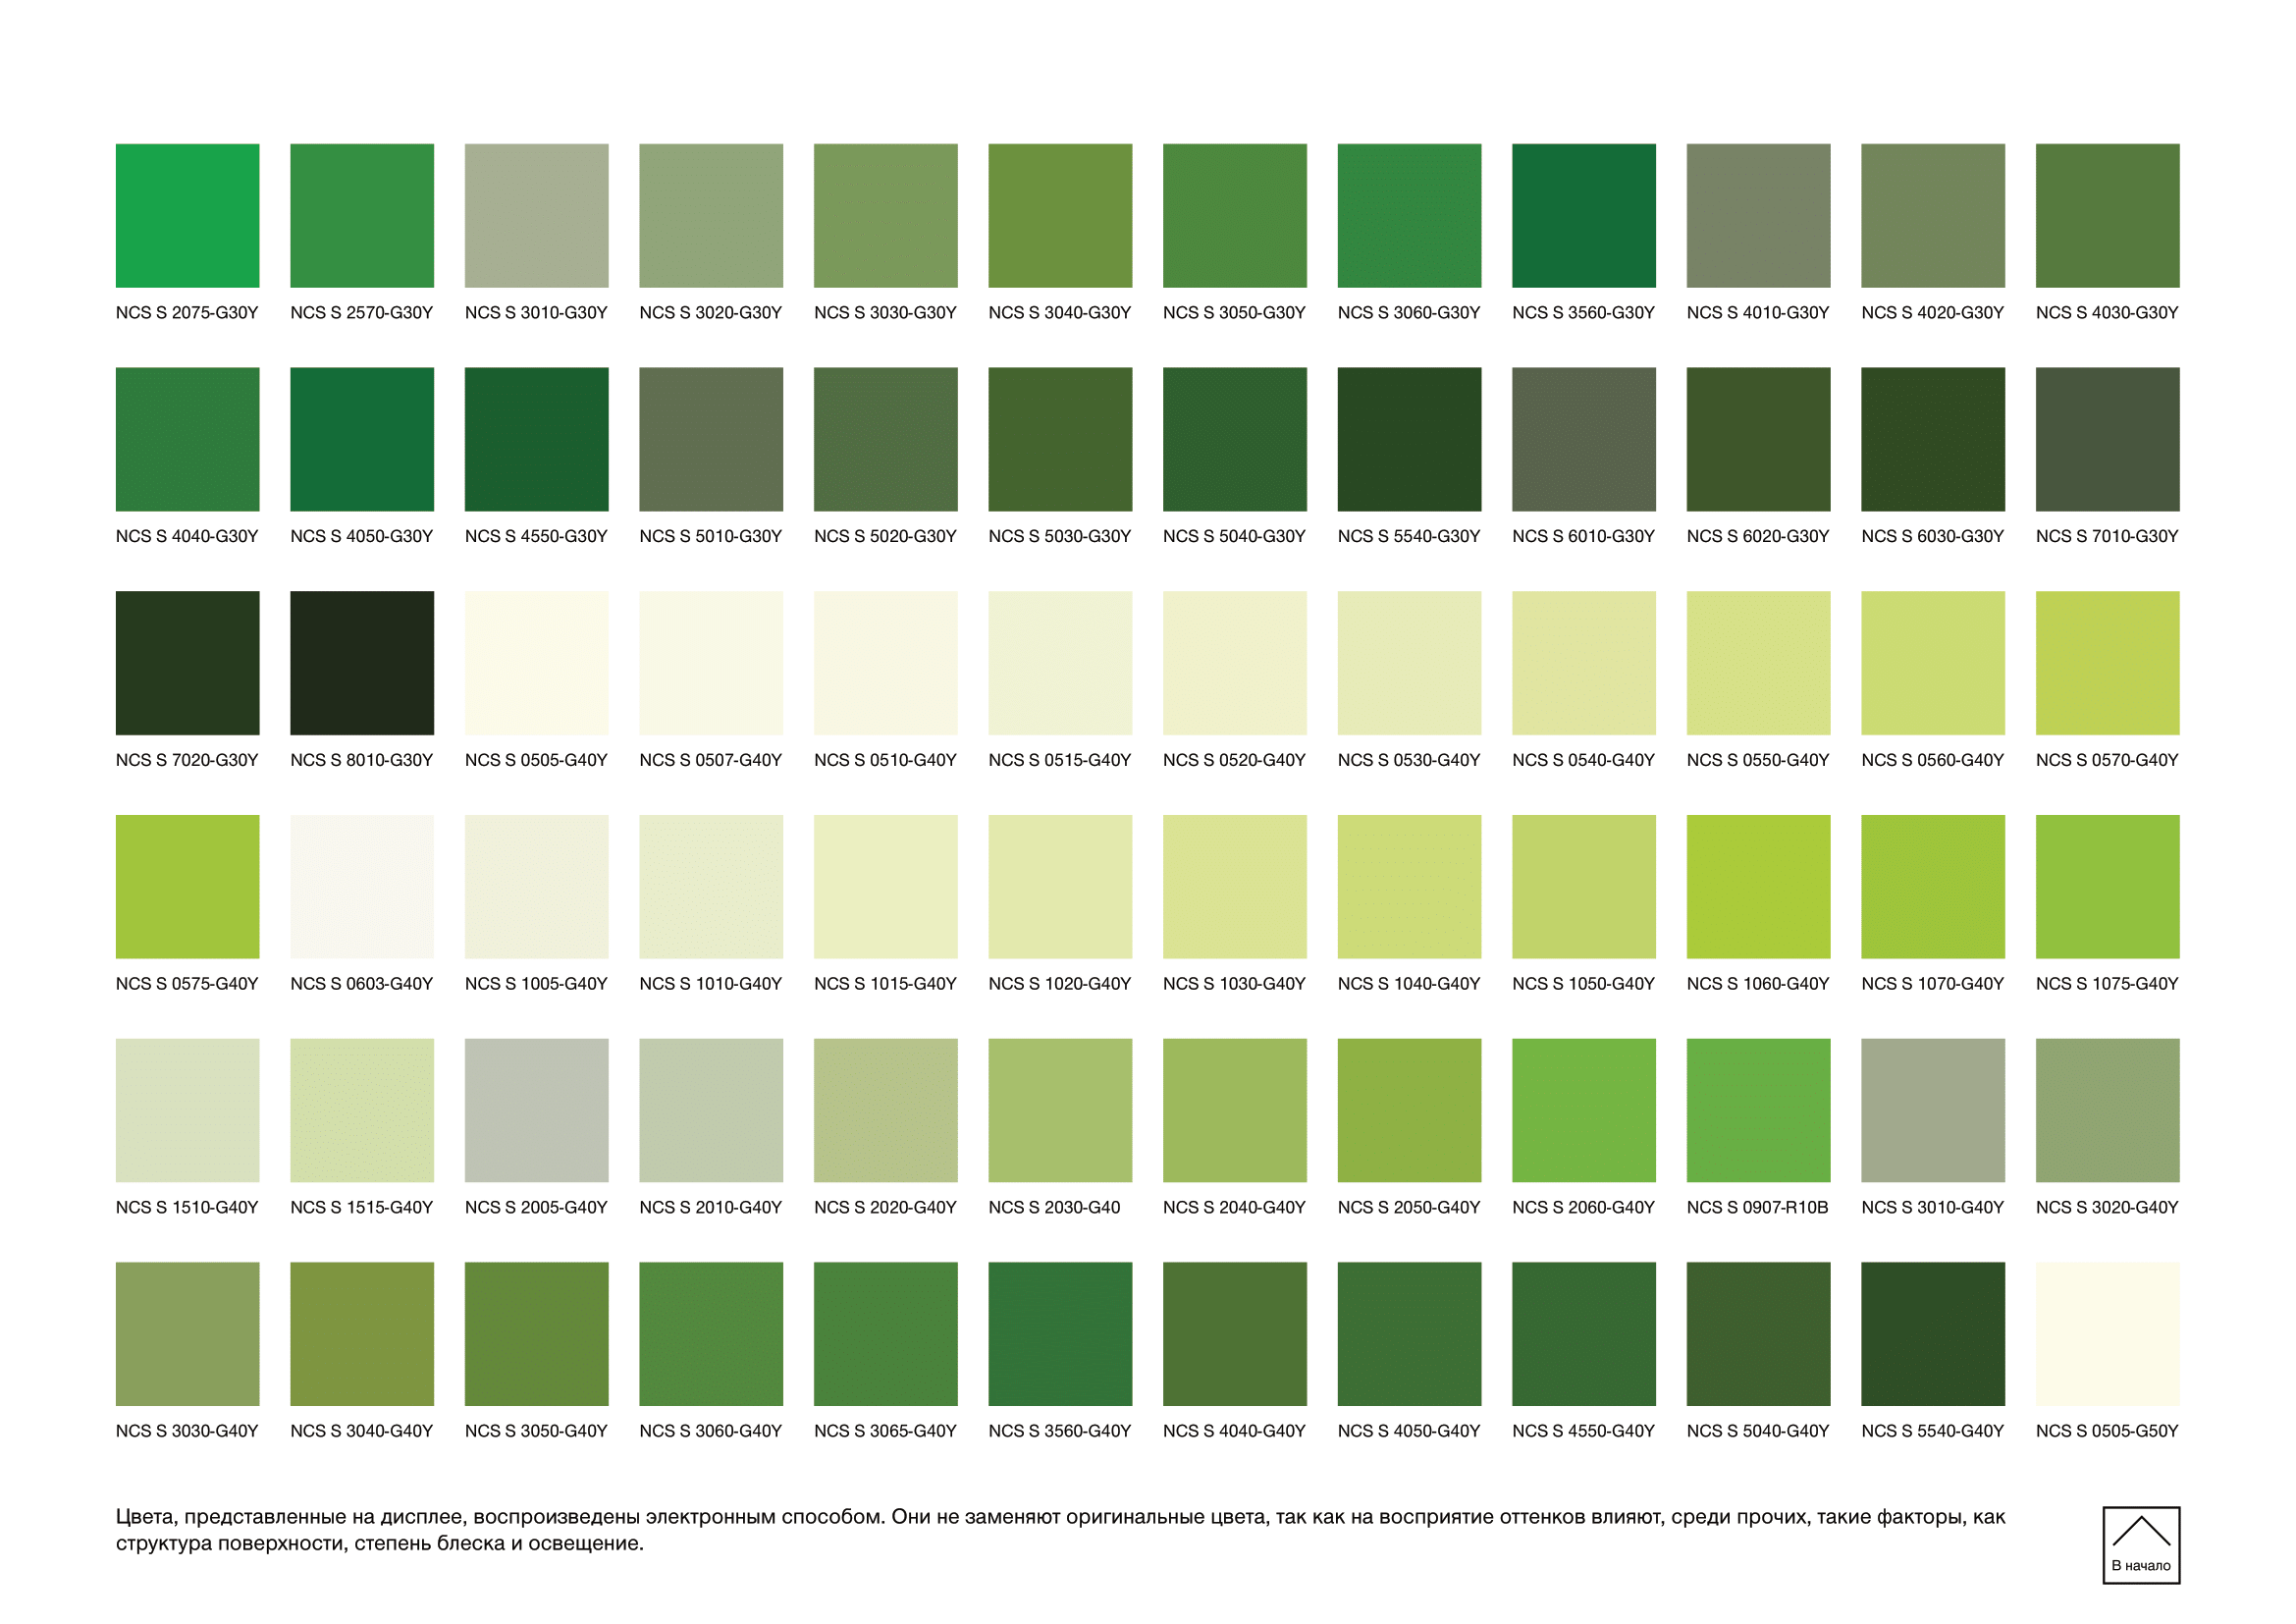The width and height of the screenshot is (2296, 1624).
Task: Select the NCS S 3020-G40Y swatch
Action: pos(2108,1110)
